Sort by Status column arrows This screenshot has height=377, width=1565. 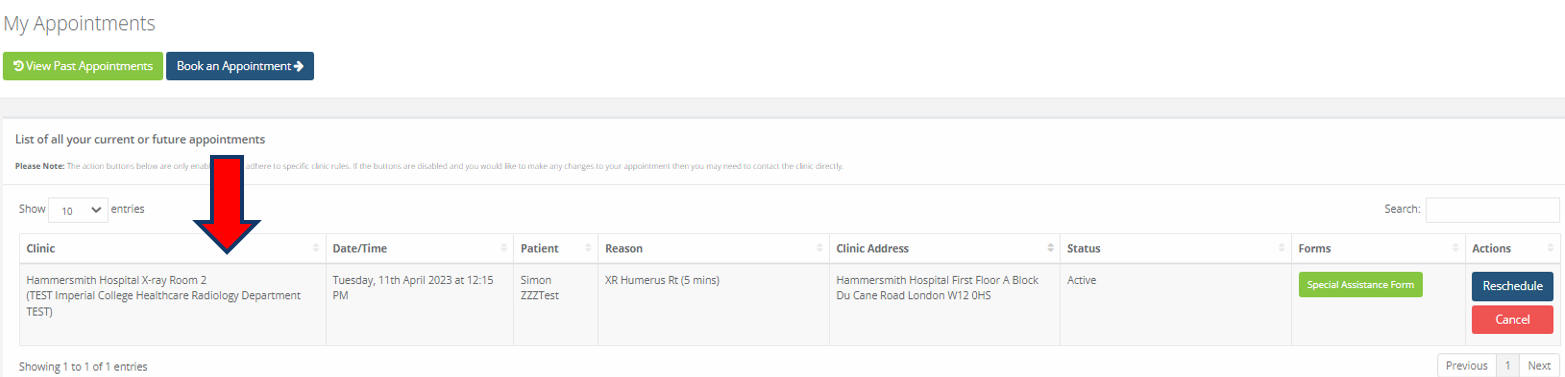[x=1282, y=248]
